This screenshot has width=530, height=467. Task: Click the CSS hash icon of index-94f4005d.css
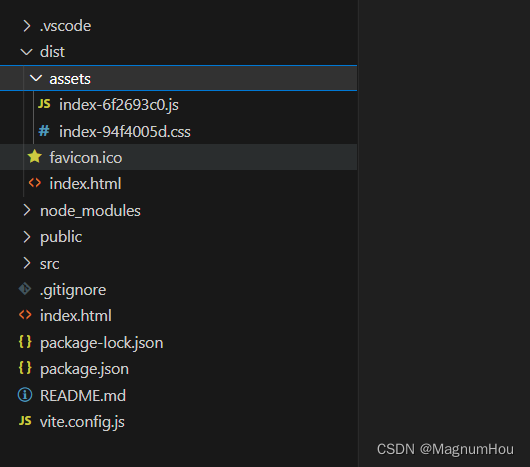(44, 130)
